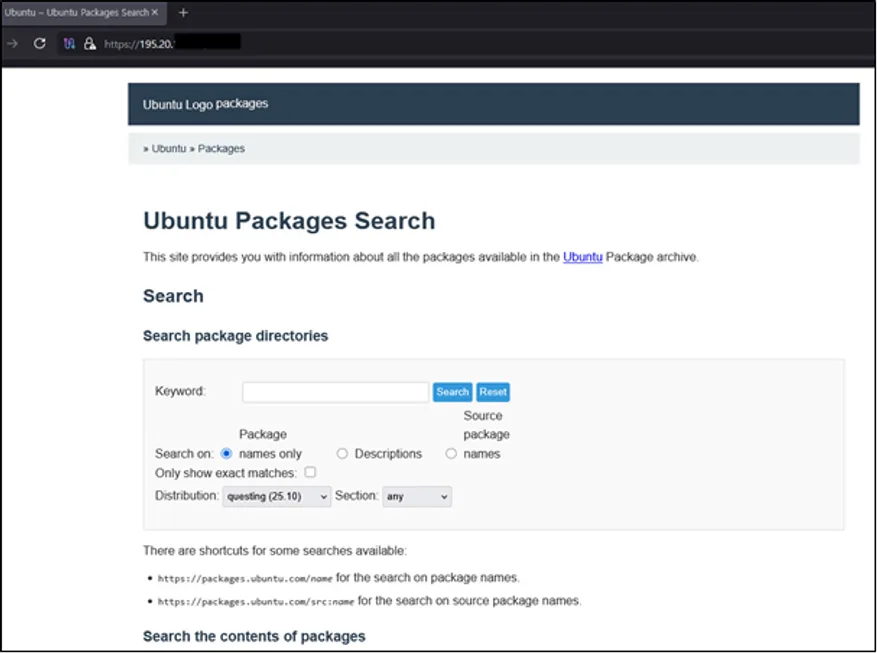Click the packages.ubuntu.com/src:name shortcut text
The height and width of the screenshot is (653, 877).
(x=256, y=602)
